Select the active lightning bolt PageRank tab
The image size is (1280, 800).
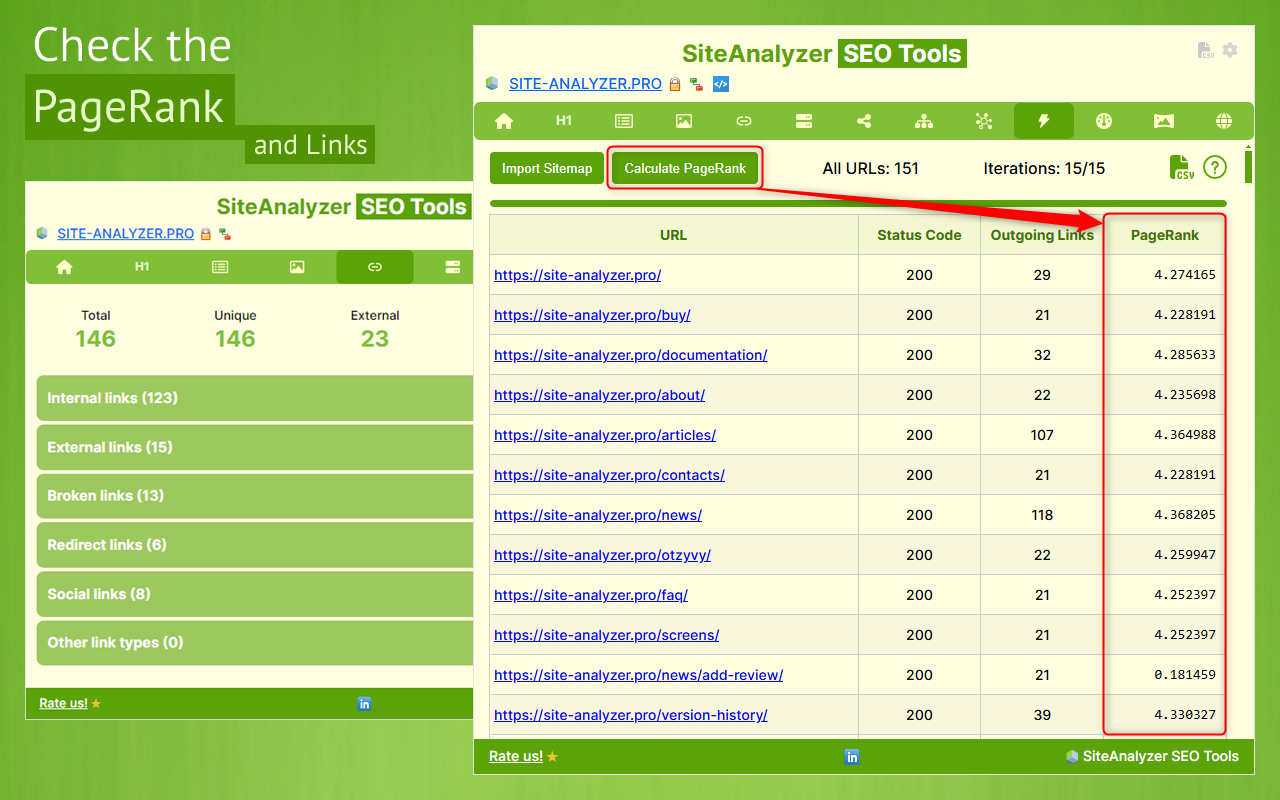coord(1044,121)
